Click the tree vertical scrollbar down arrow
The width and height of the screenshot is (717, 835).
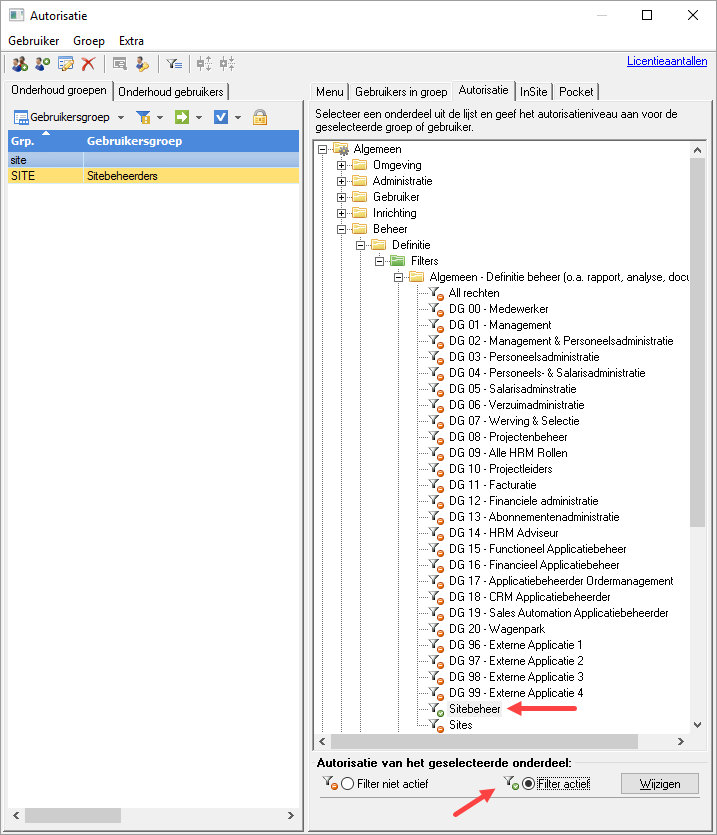tap(697, 725)
